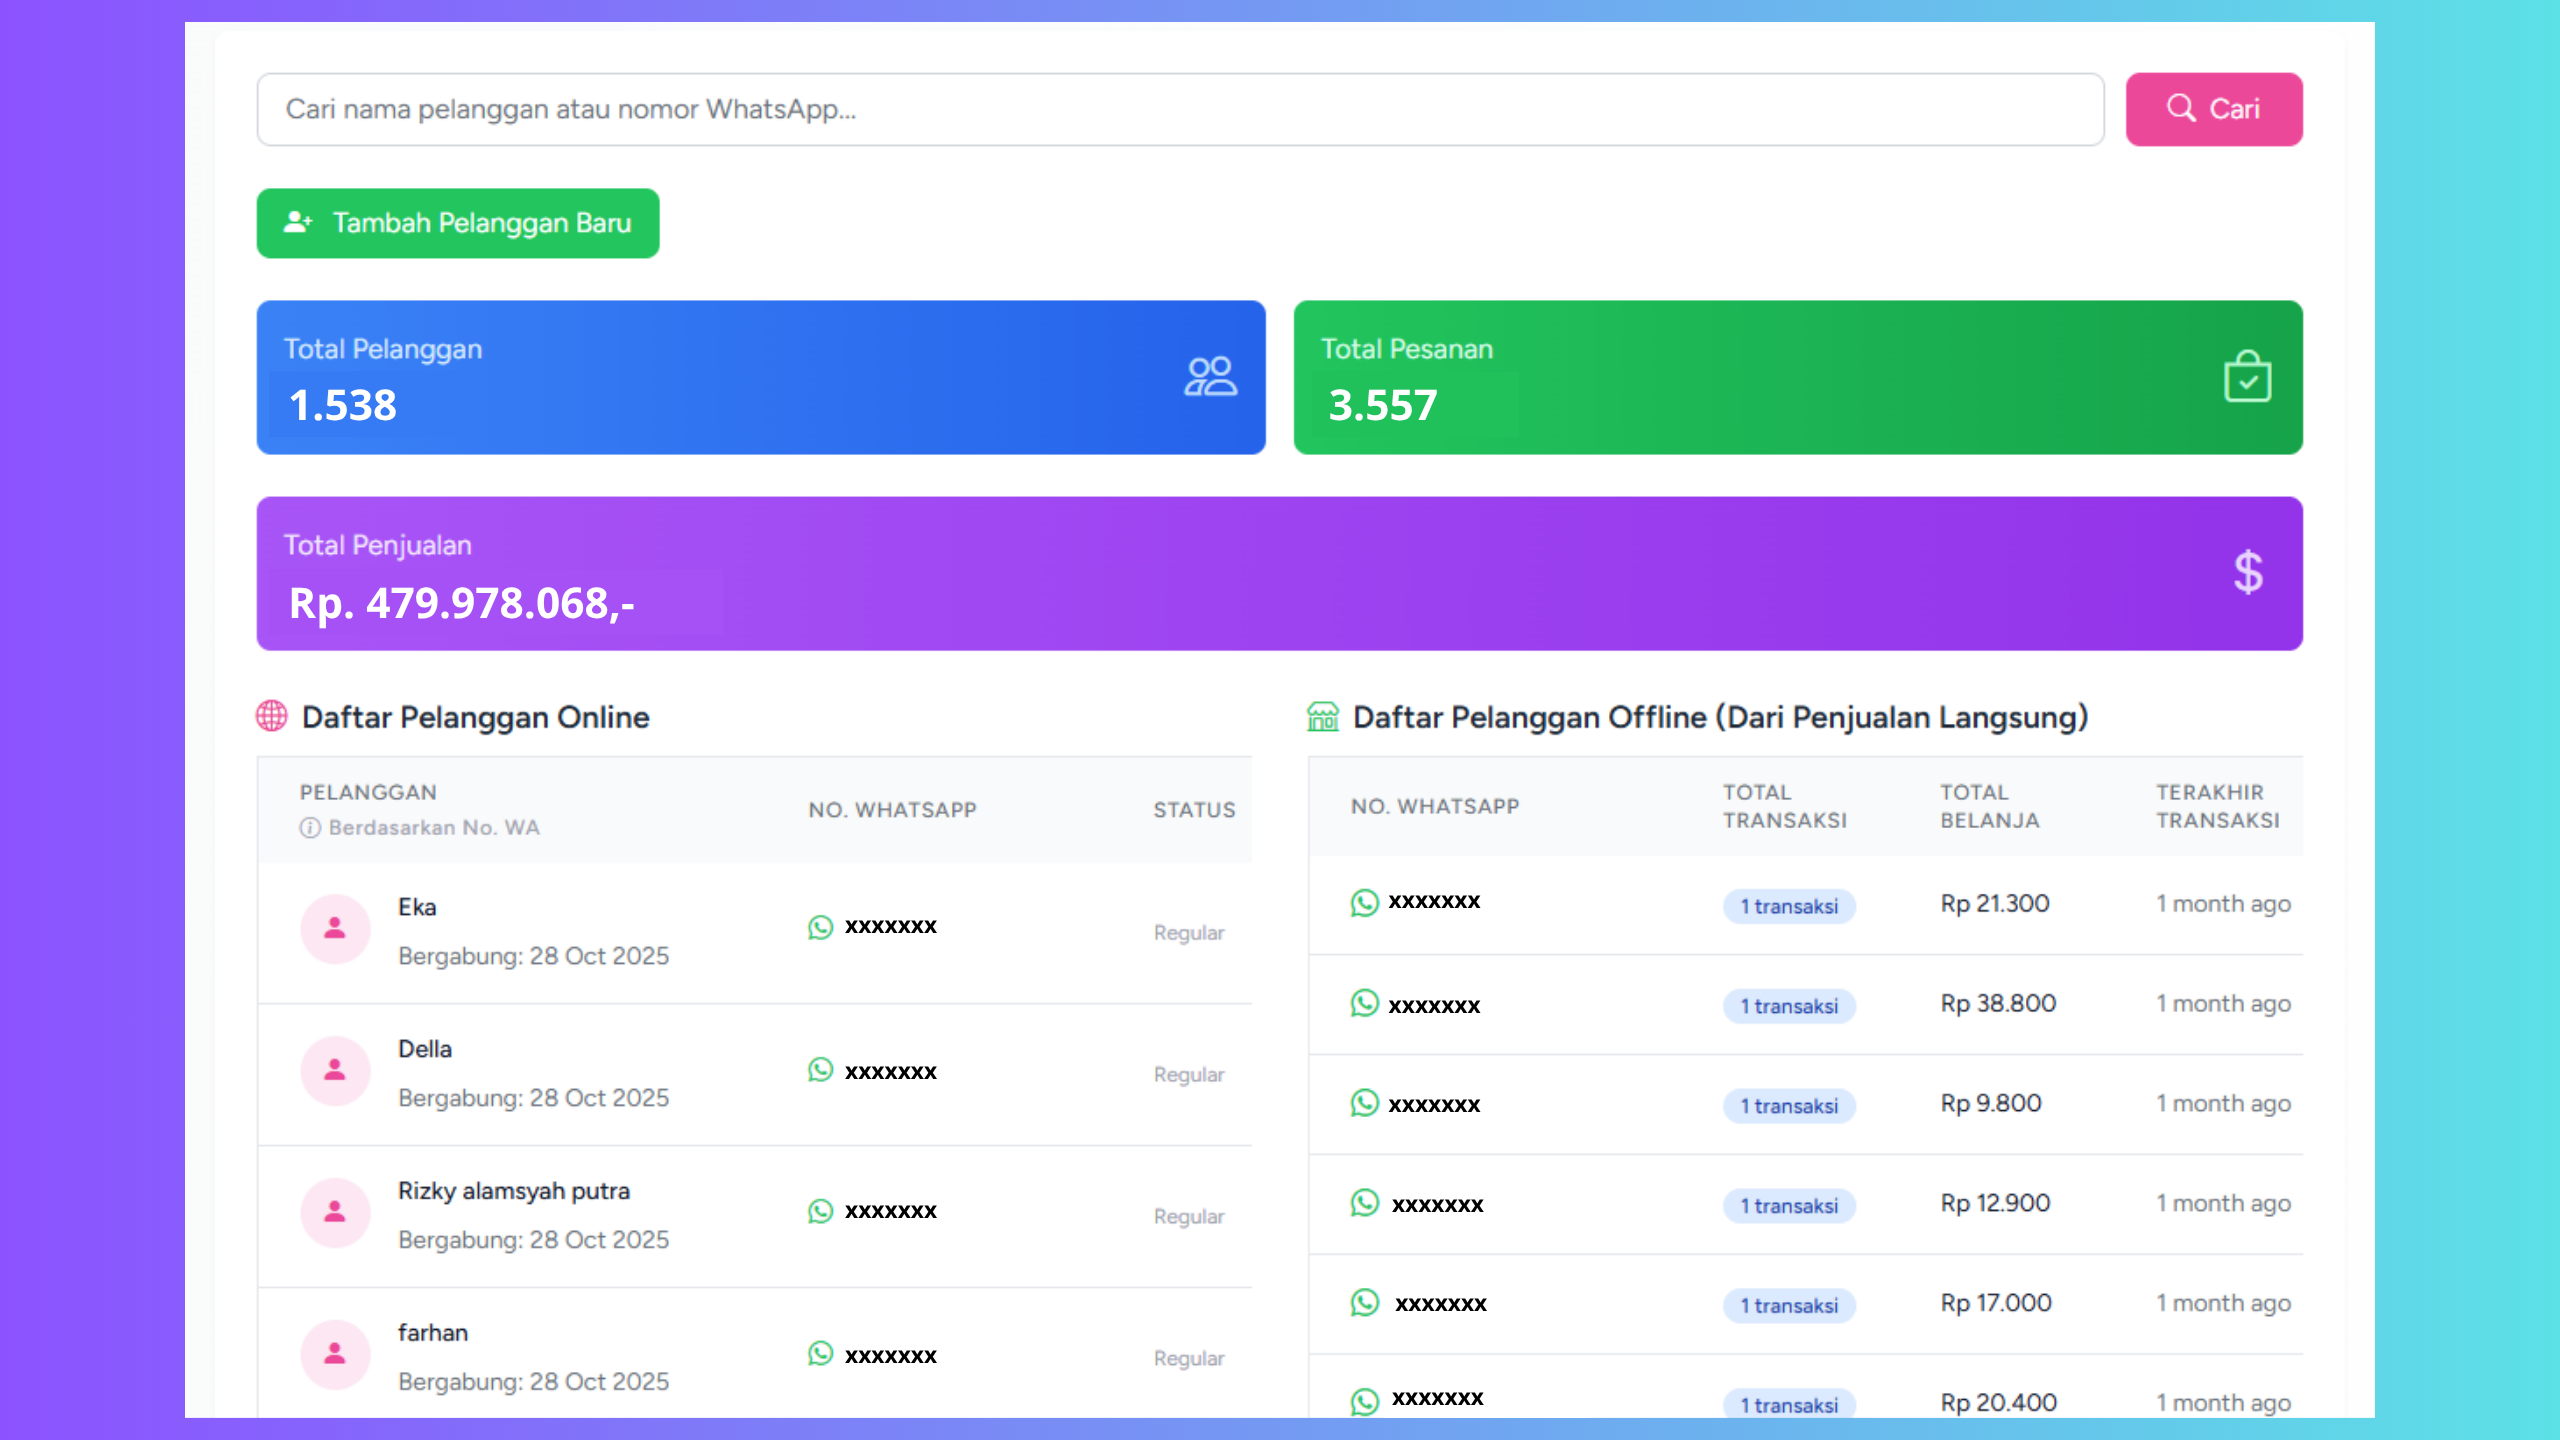Click the WhatsApp icon in Della's row
Screen dimensions: 2560x1440
pyautogui.click(x=821, y=1070)
